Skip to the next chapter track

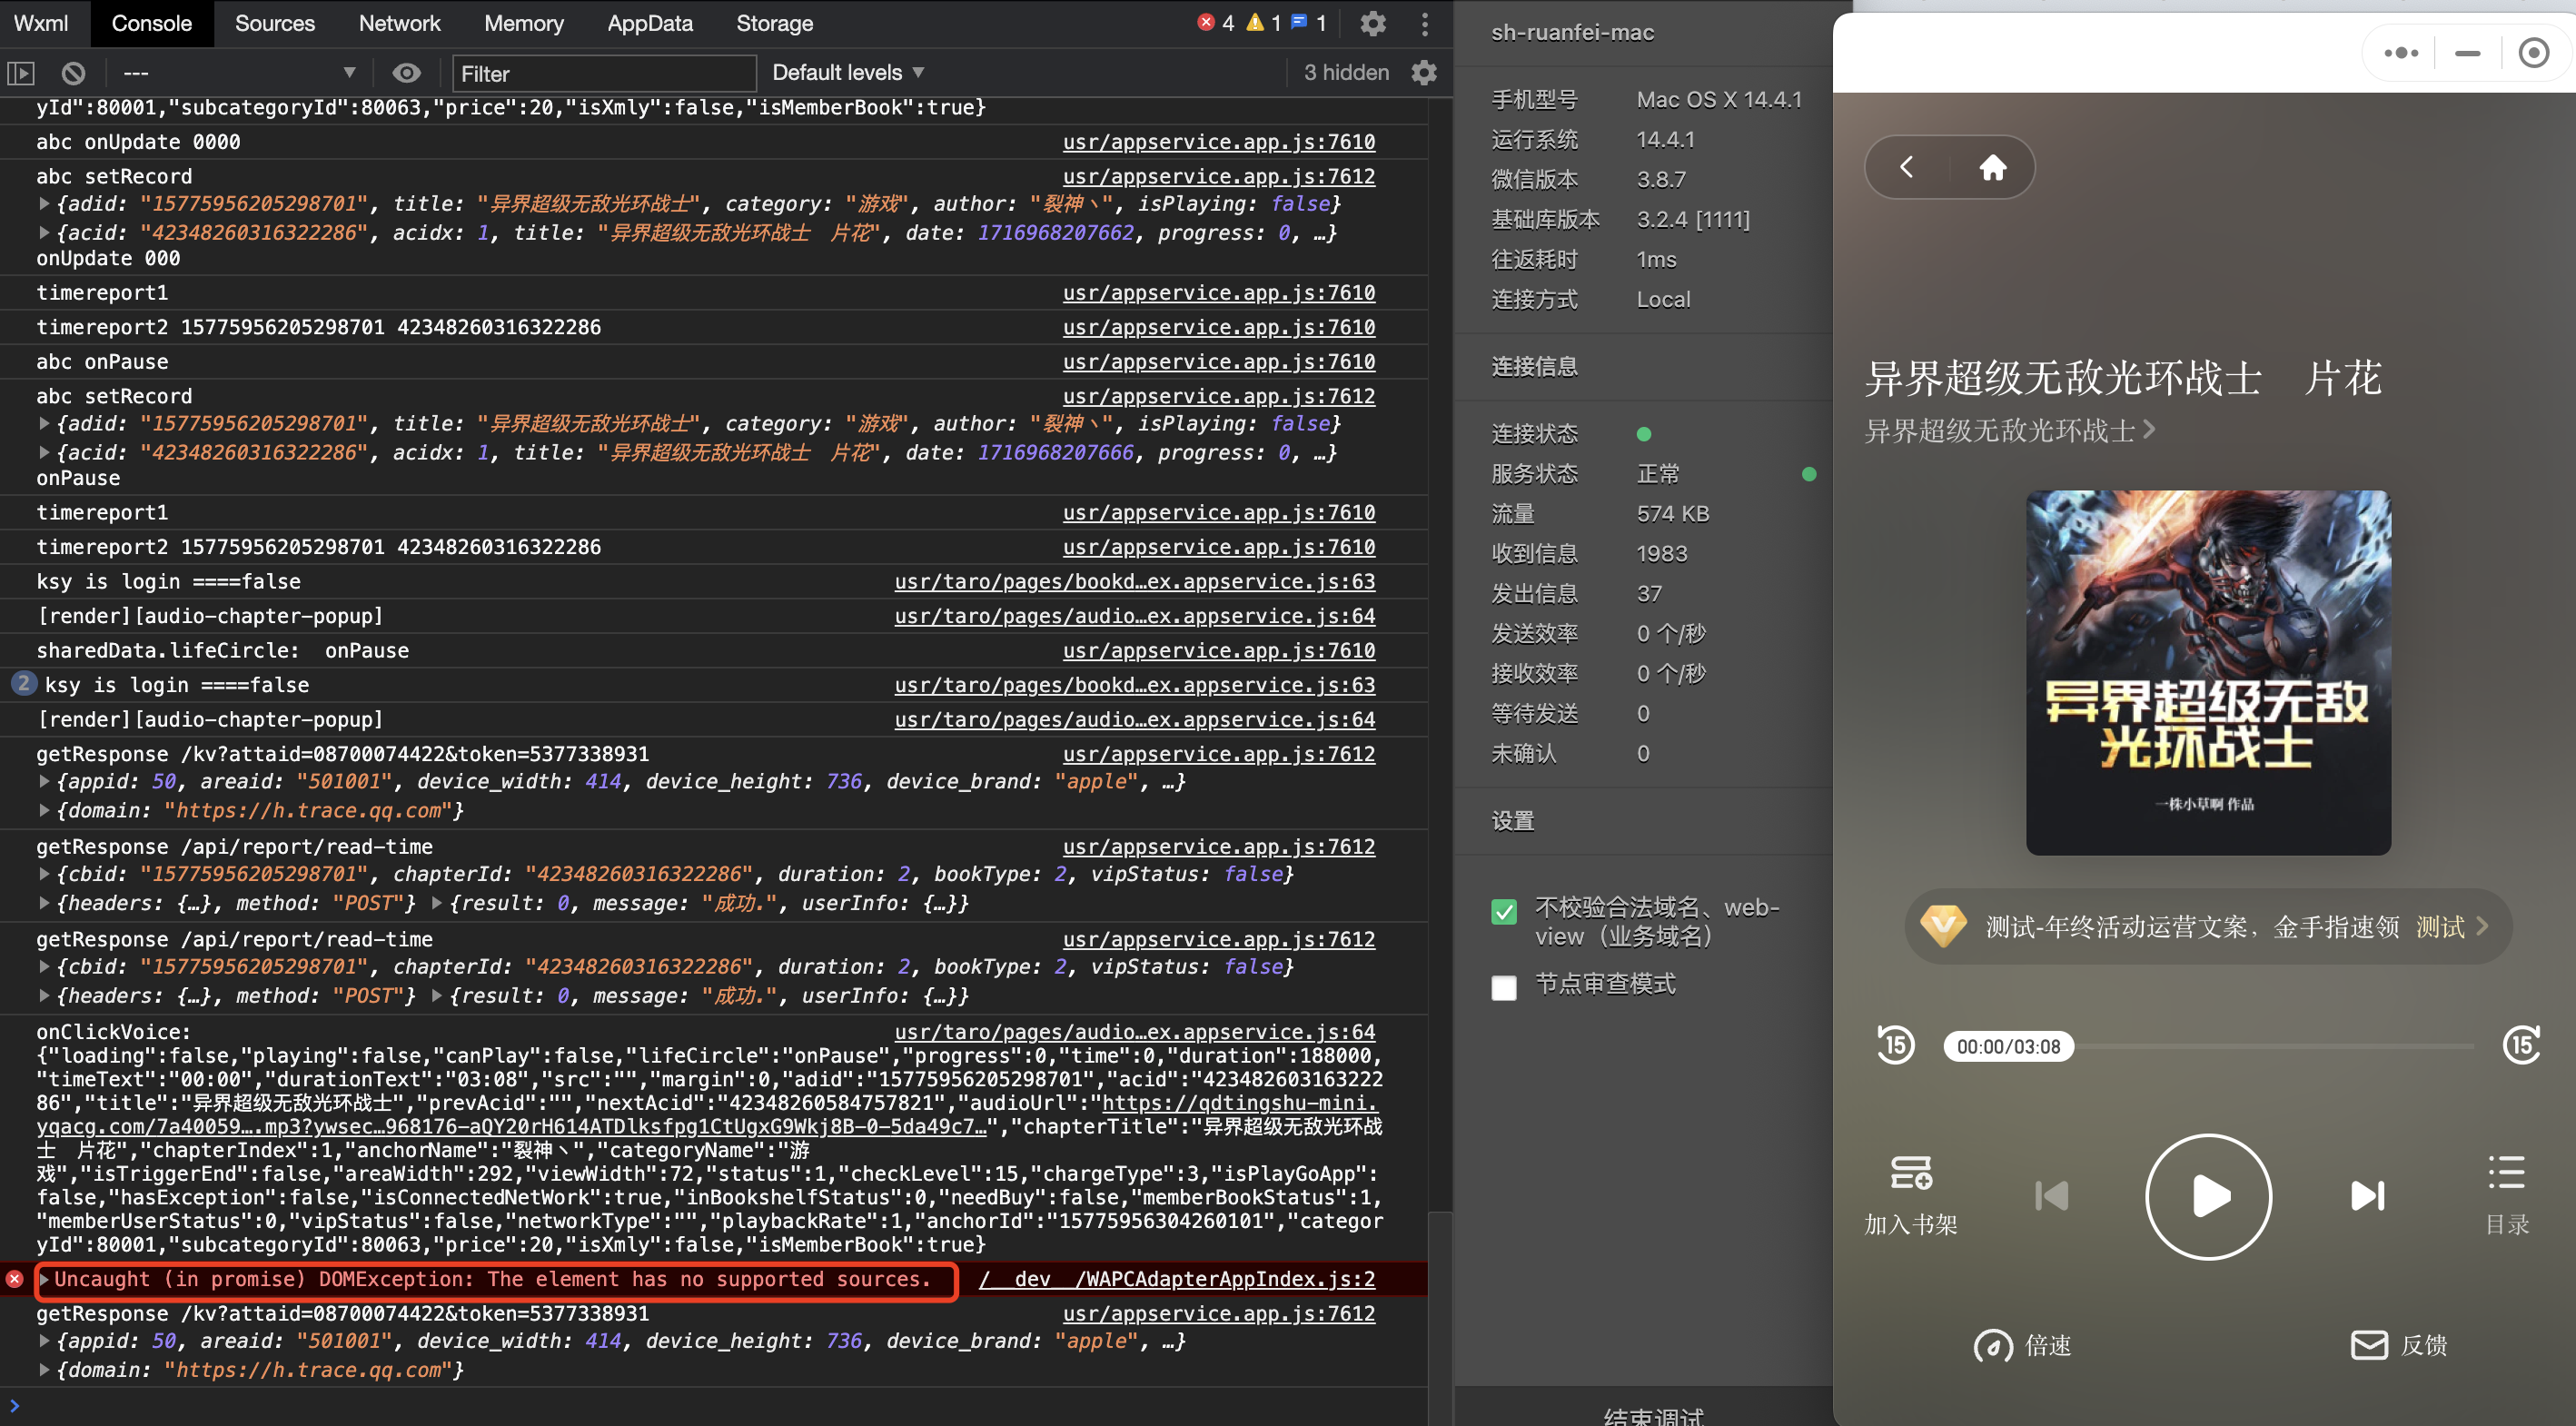[x=2366, y=1196]
